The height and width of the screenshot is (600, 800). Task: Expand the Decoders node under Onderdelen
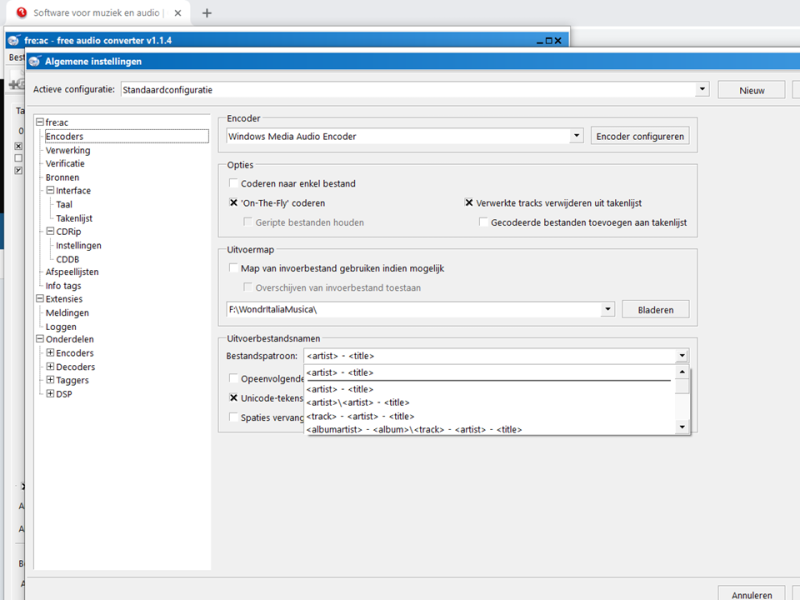click(x=50, y=367)
